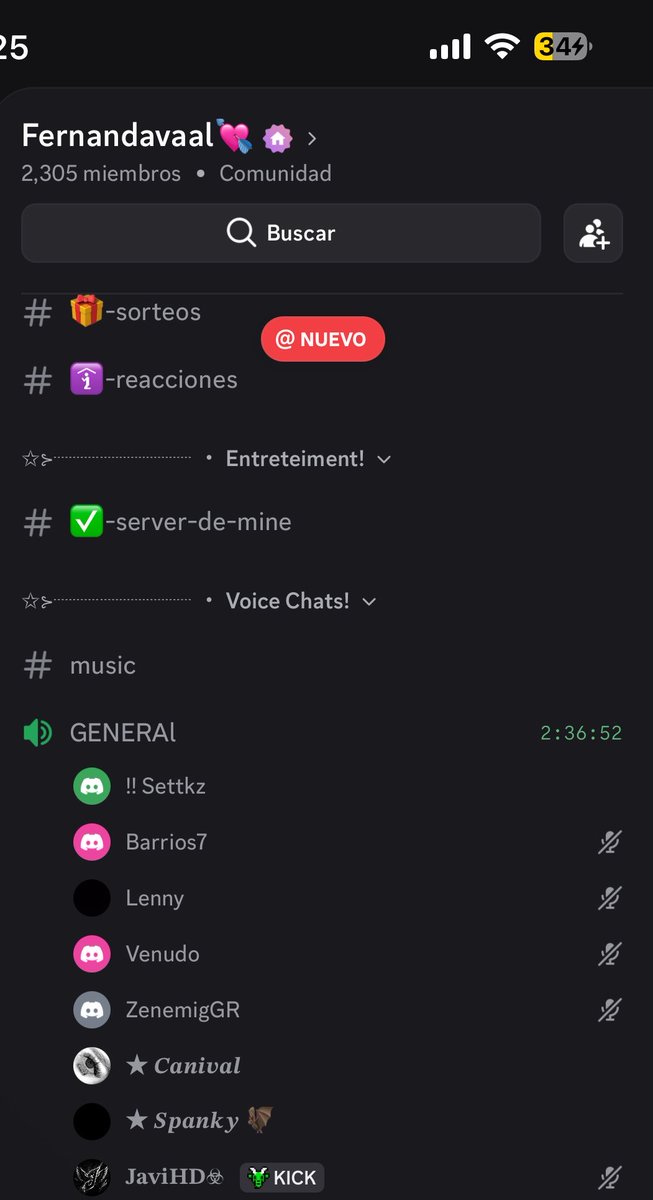
Task: Collapse the Entreteiment! category
Action: pos(308,459)
